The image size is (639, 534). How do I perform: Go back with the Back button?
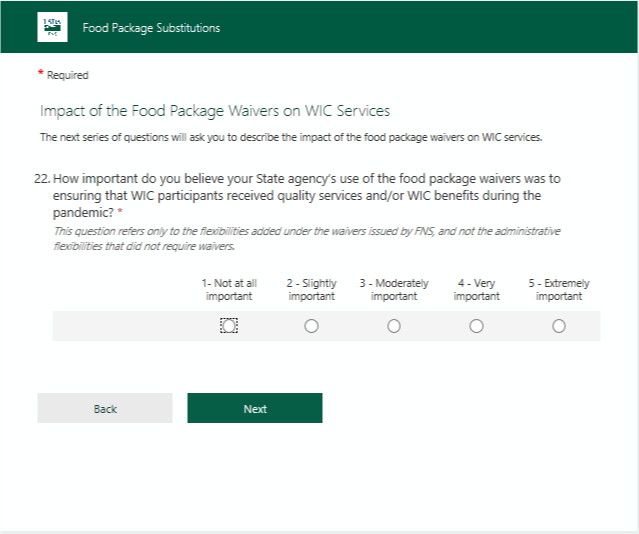click(x=105, y=408)
